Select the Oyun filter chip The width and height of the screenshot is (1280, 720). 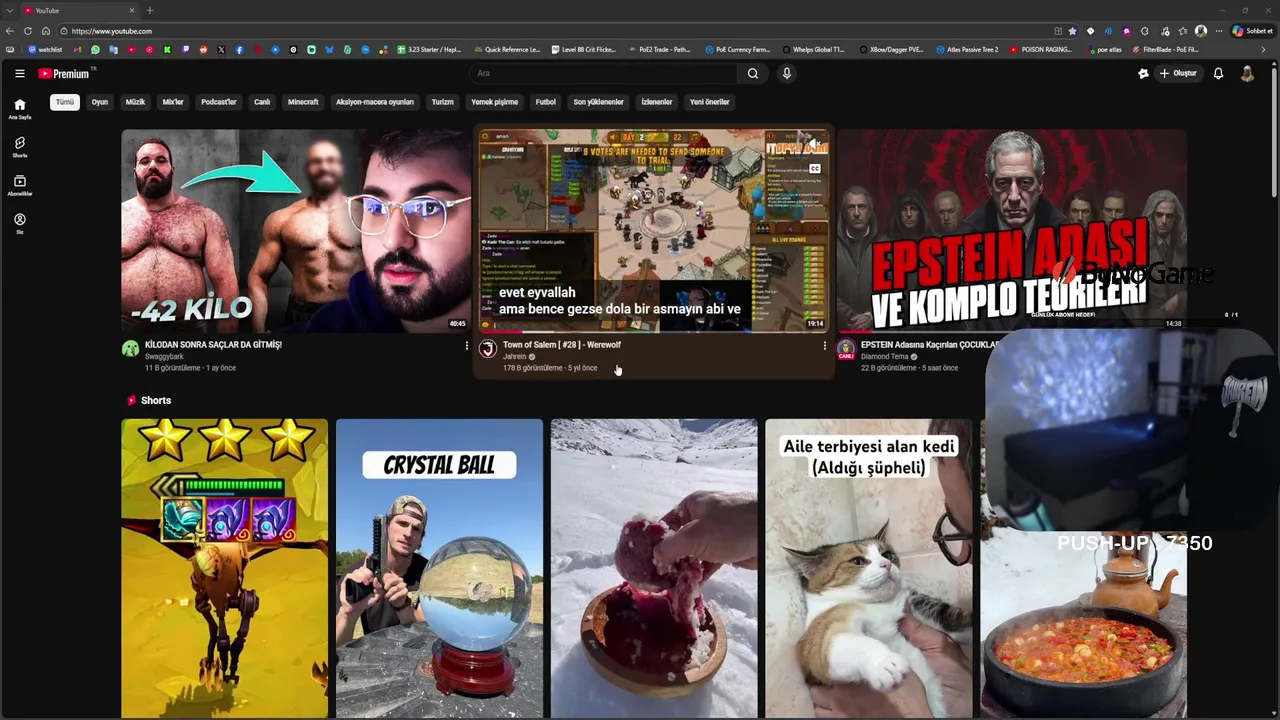click(100, 102)
